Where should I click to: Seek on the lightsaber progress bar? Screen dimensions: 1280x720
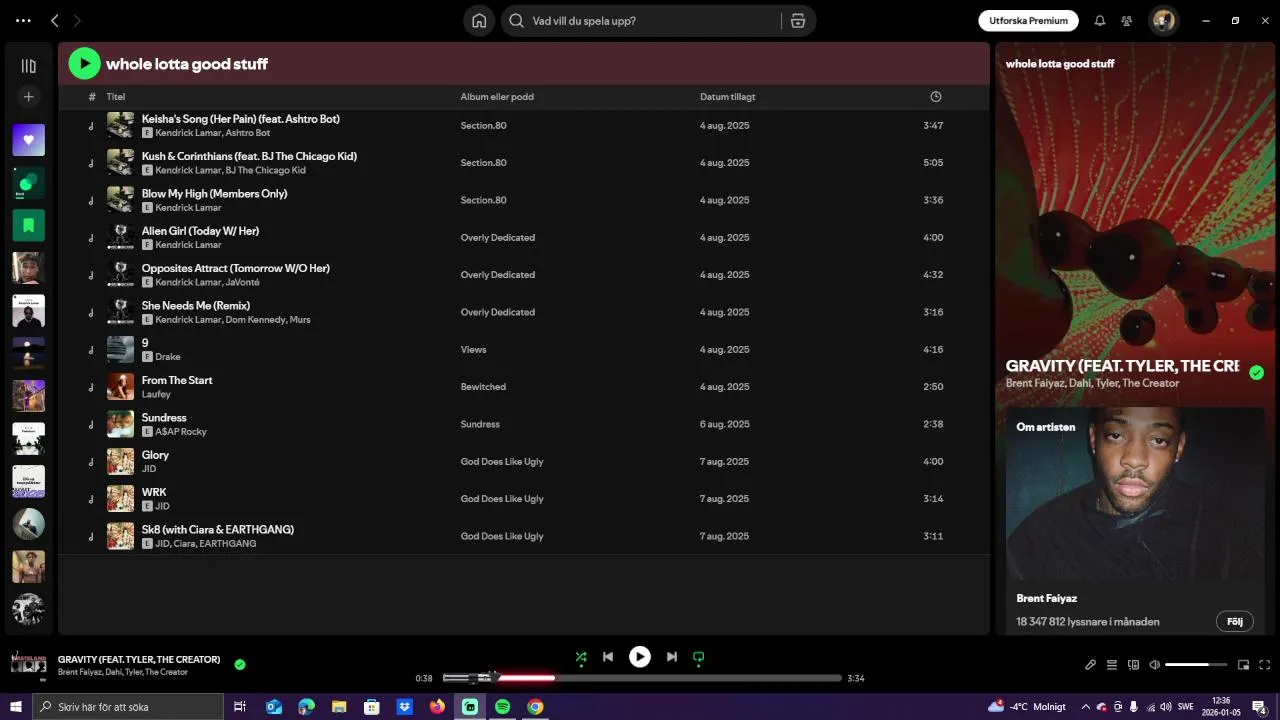point(642,678)
